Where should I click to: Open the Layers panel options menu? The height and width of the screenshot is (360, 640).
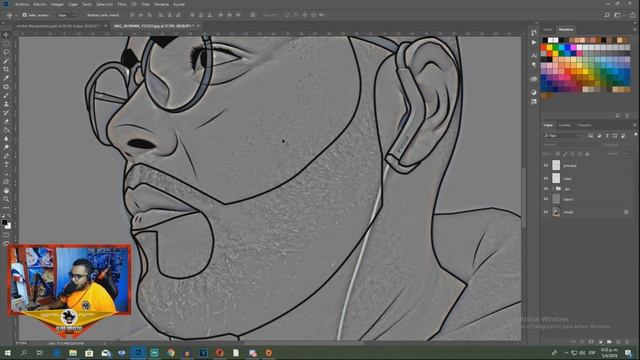tap(635, 125)
